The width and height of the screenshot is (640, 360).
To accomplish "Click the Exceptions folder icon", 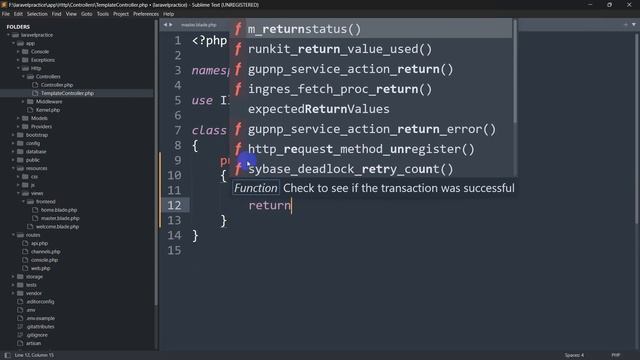I will coord(25,60).
